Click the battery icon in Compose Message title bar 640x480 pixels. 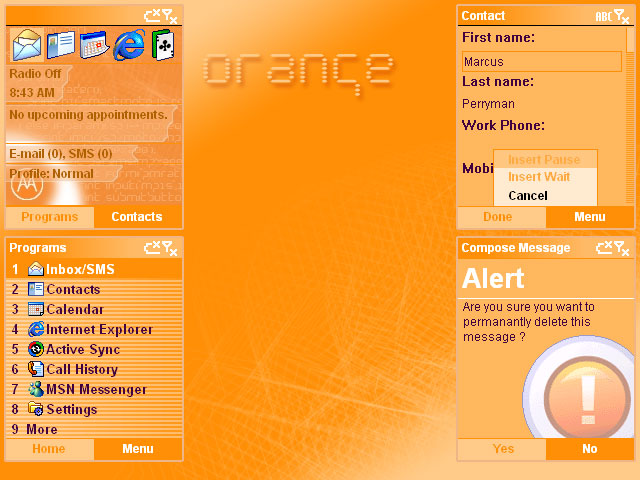(x=604, y=247)
